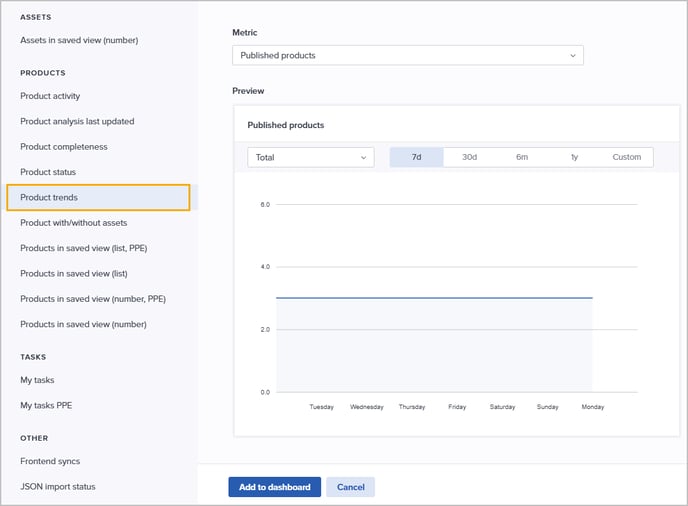Open Product completeness option
Image resolution: width=688 pixels, height=506 pixels.
tap(64, 147)
